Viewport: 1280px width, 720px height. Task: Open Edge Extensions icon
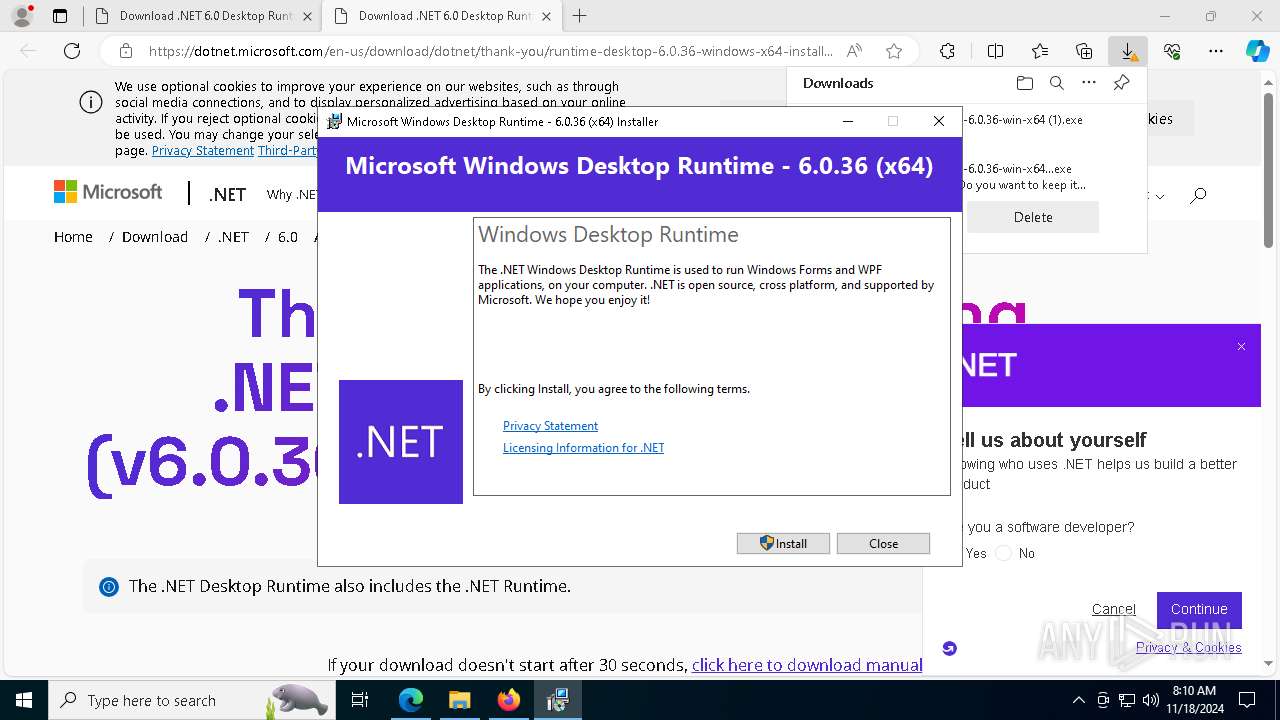(947, 51)
